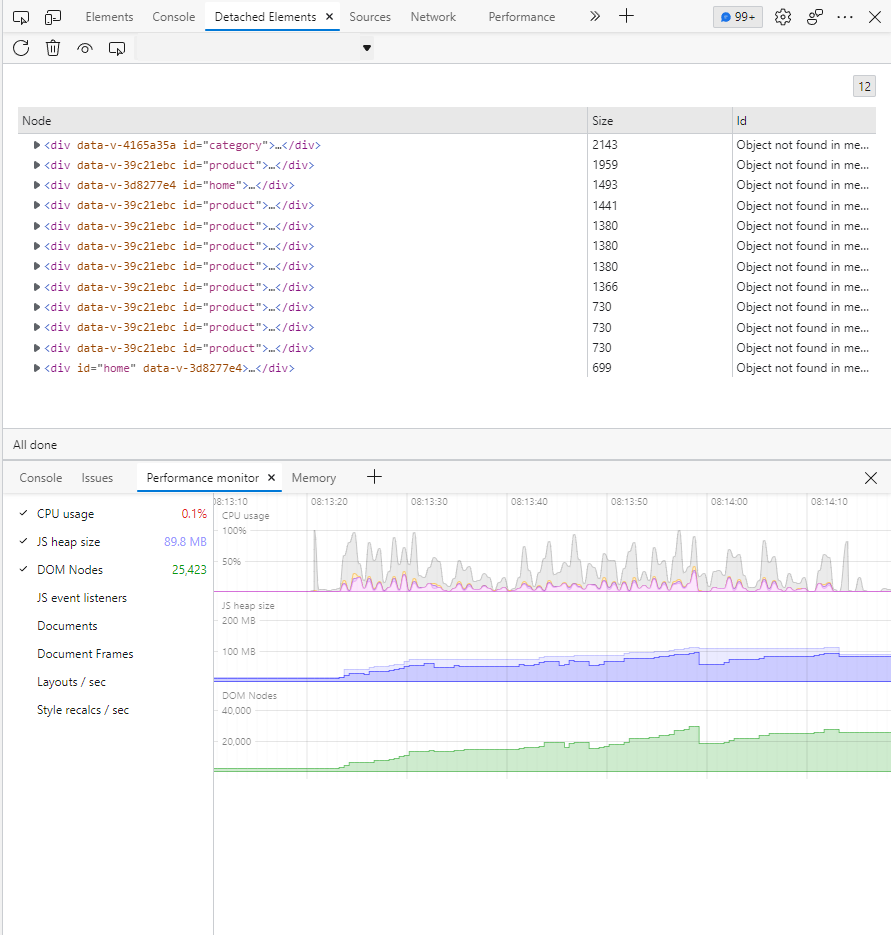
Task: Open the filter dropdown arrow
Action: (x=366, y=47)
